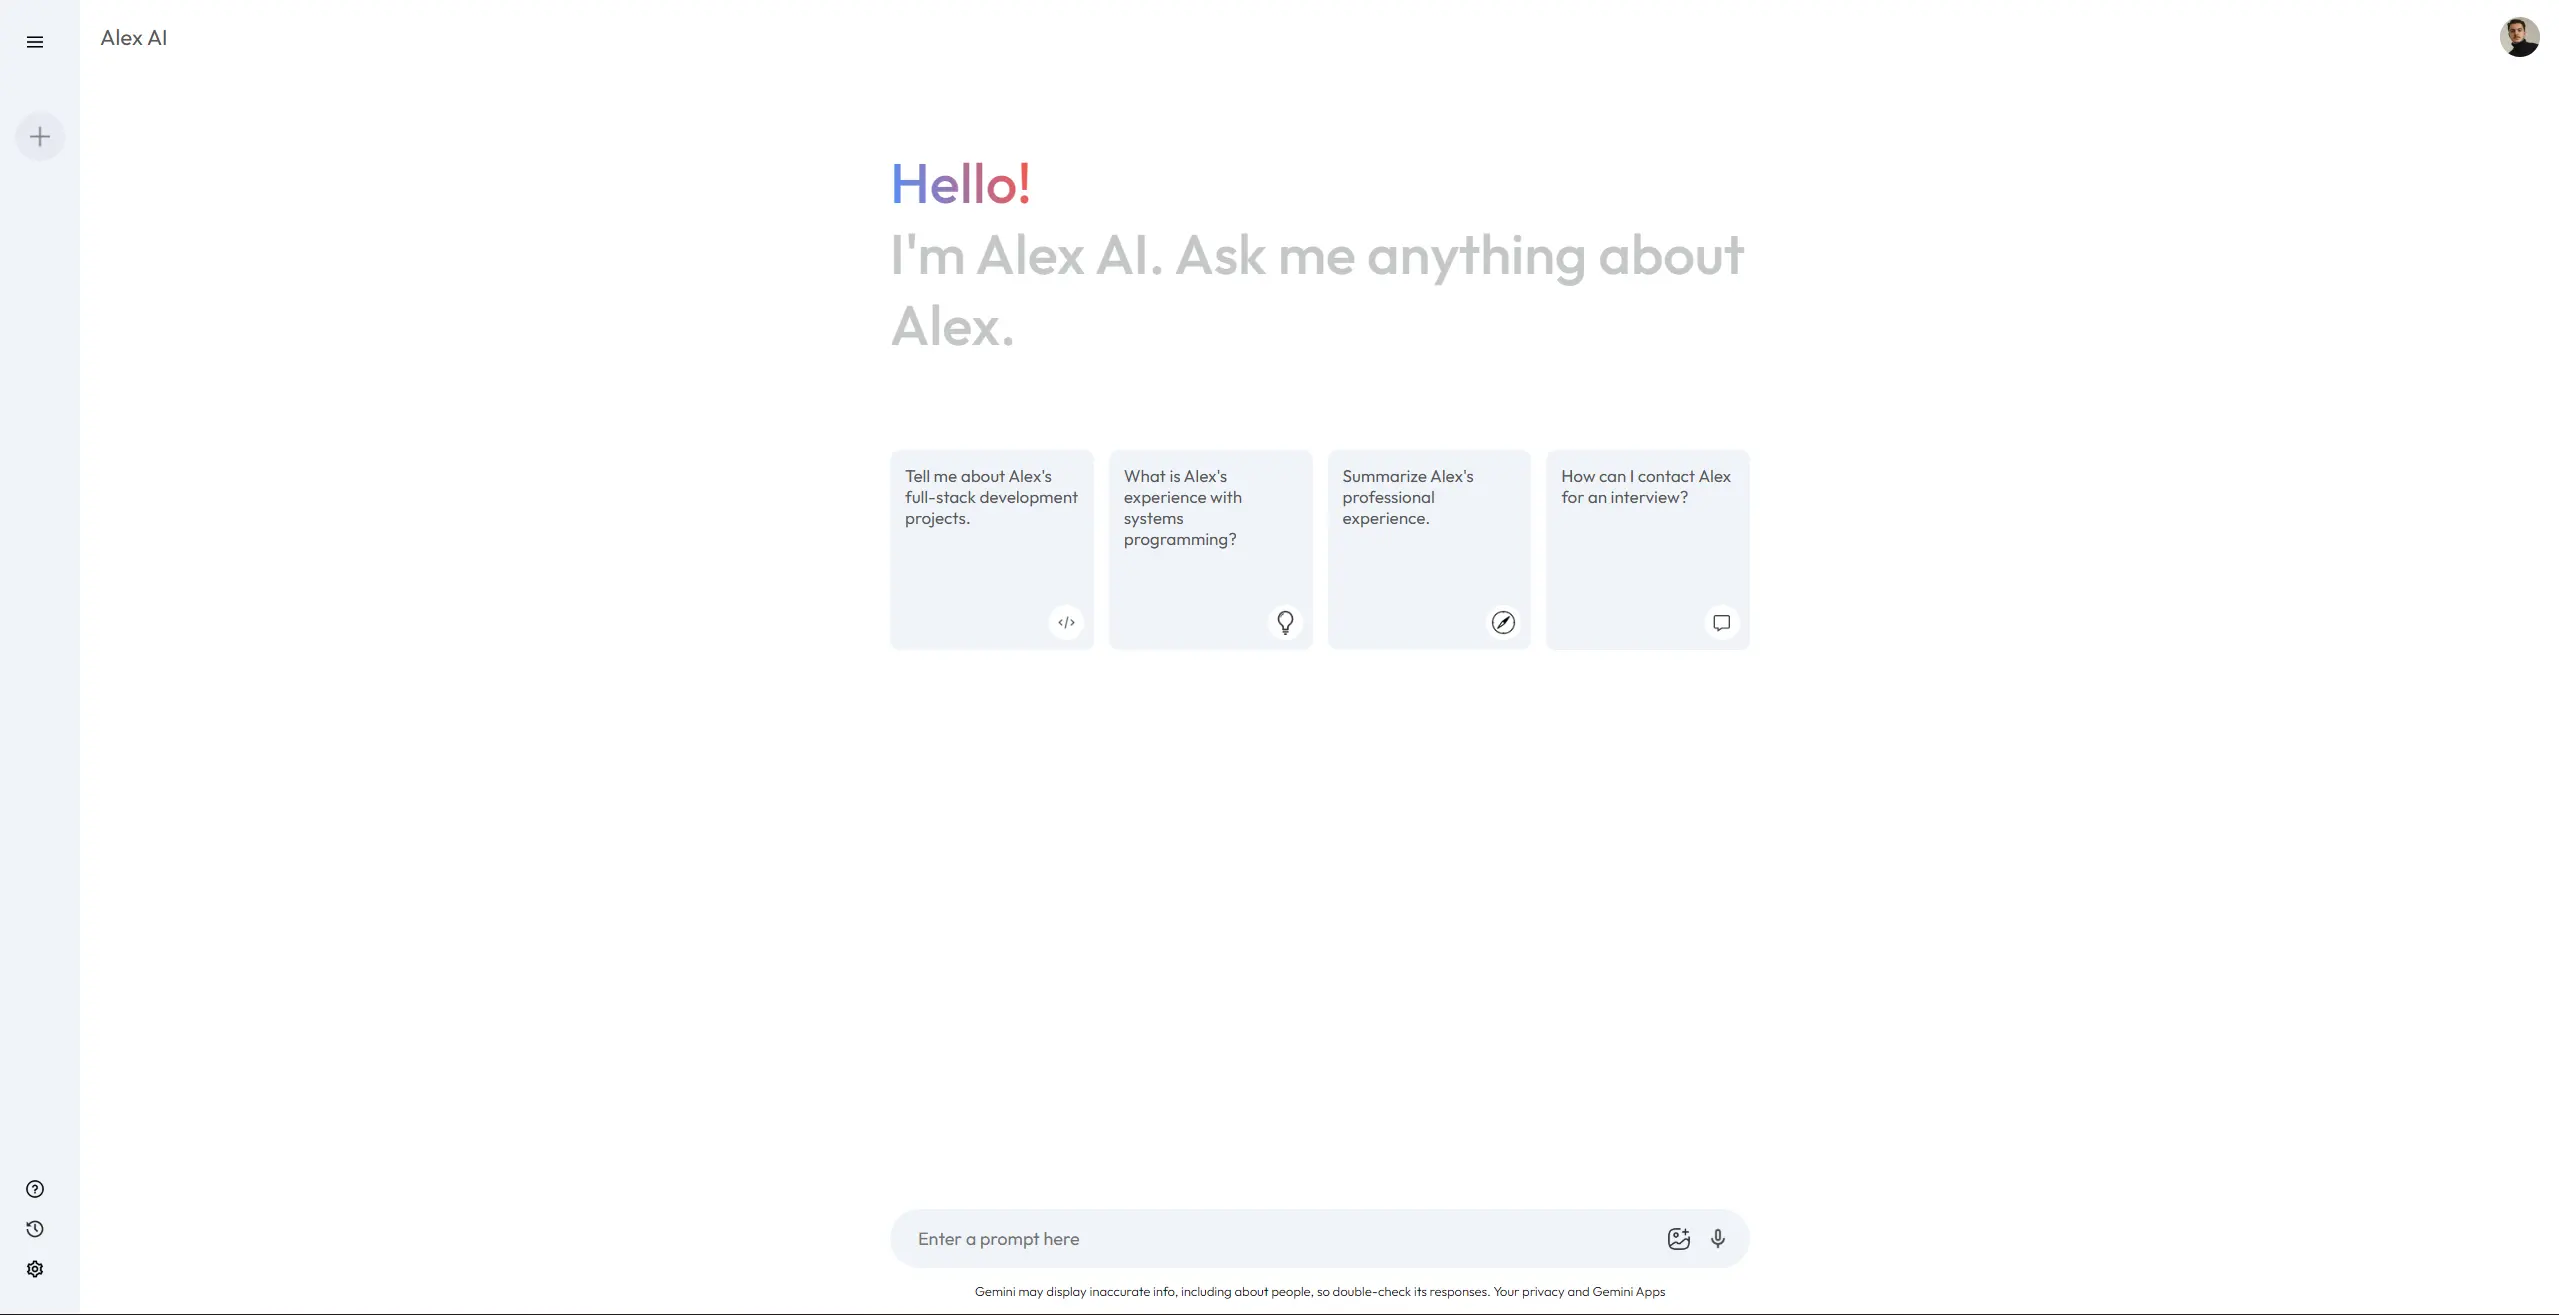Image resolution: width=2559 pixels, height=1315 pixels.
Task: Select the 'Alex AI' title in the header
Action: pyautogui.click(x=133, y=37)
